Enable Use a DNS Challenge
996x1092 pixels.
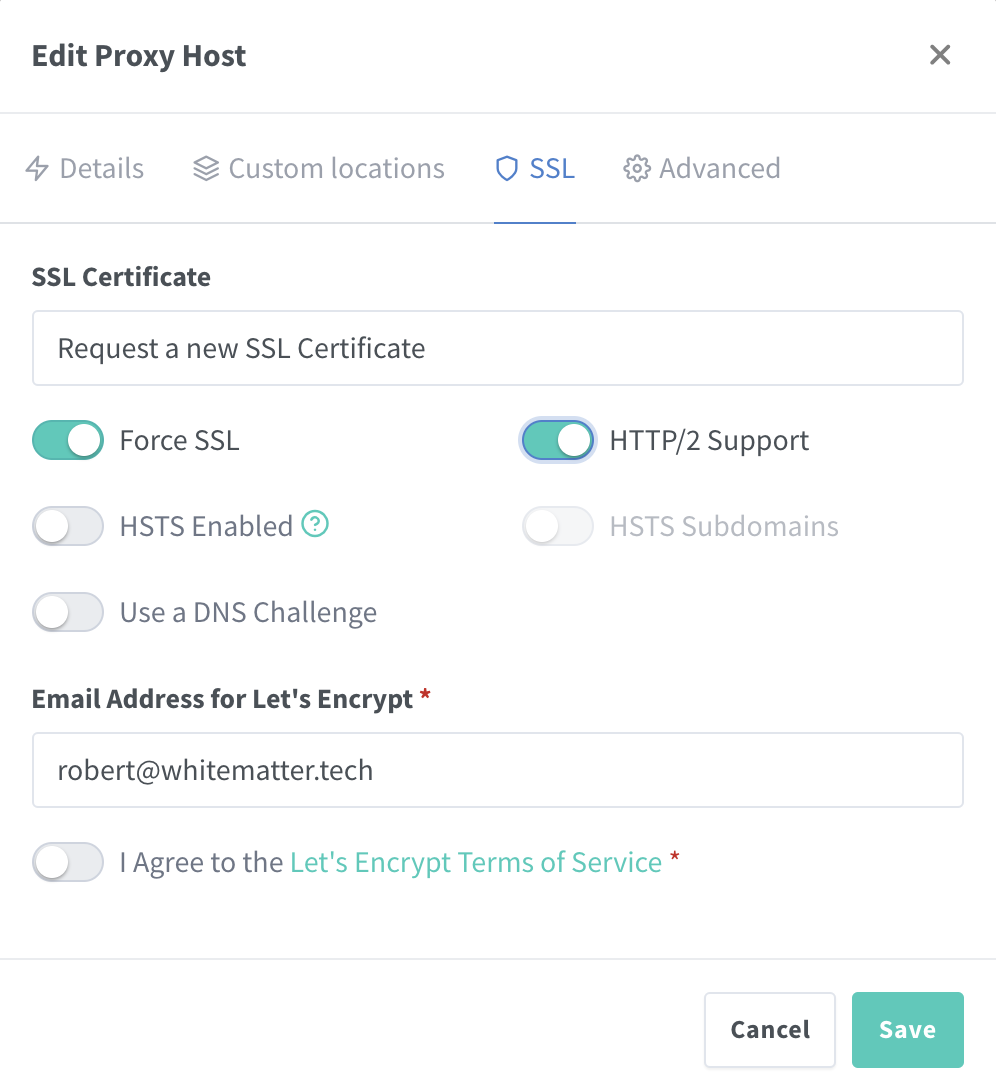click(x=68, y=612)
